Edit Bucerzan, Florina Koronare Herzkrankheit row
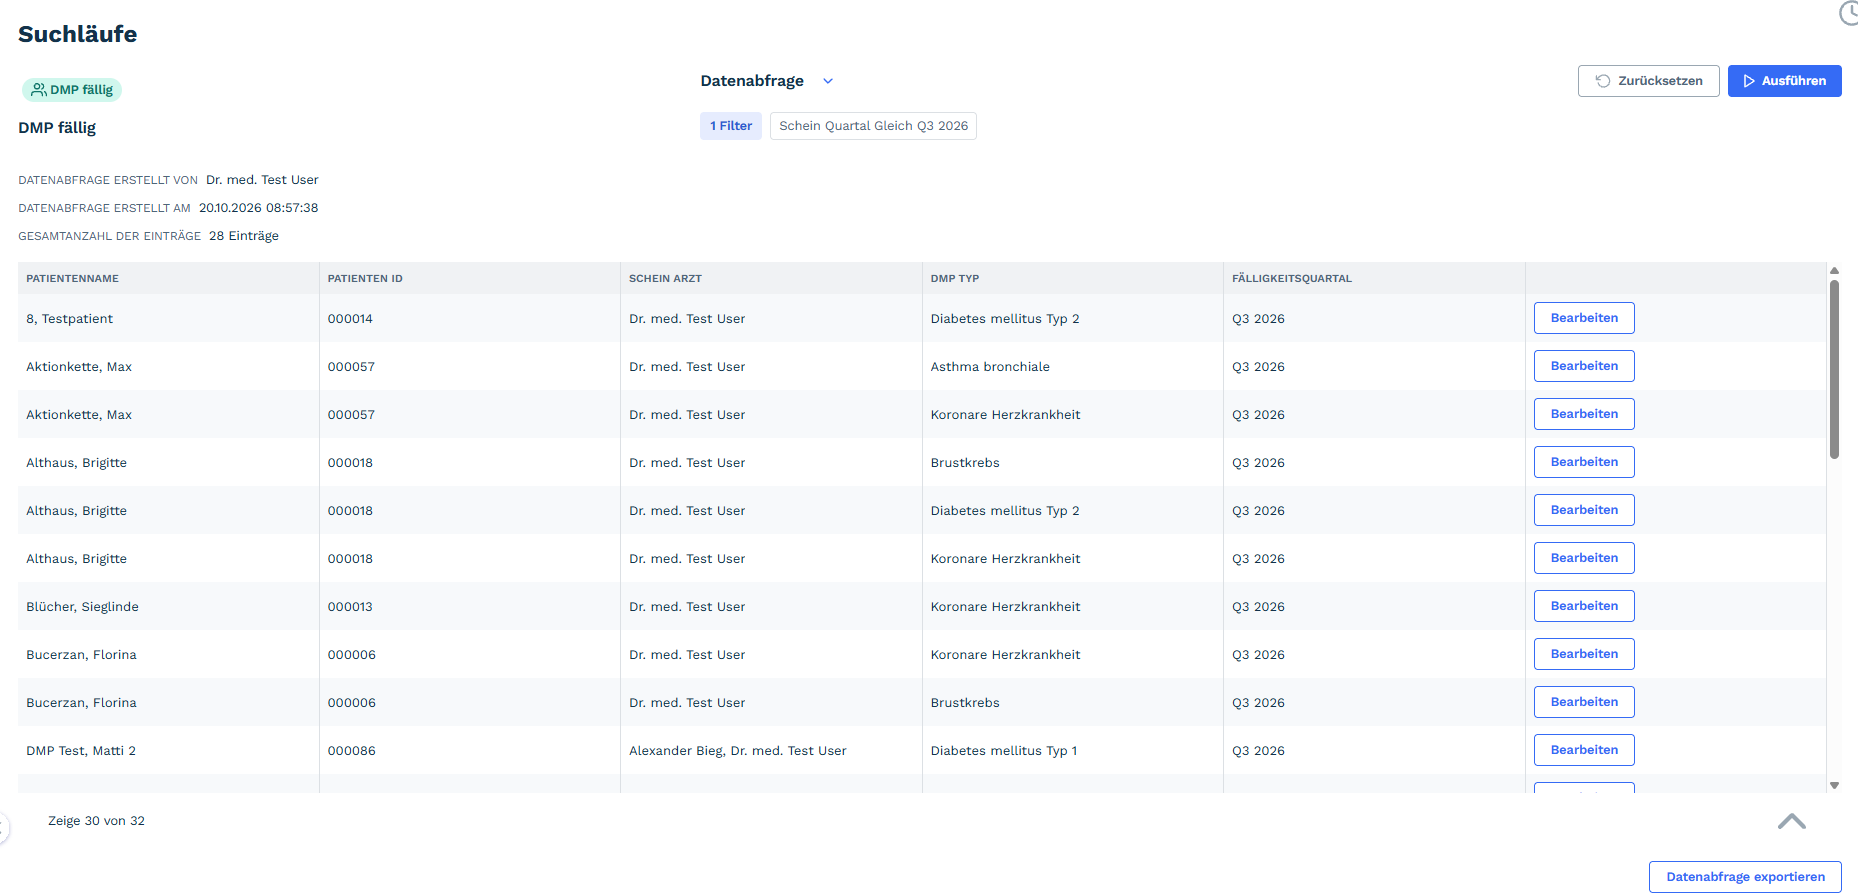This screenshot has width=1858, height=894. click(1584, 654)
